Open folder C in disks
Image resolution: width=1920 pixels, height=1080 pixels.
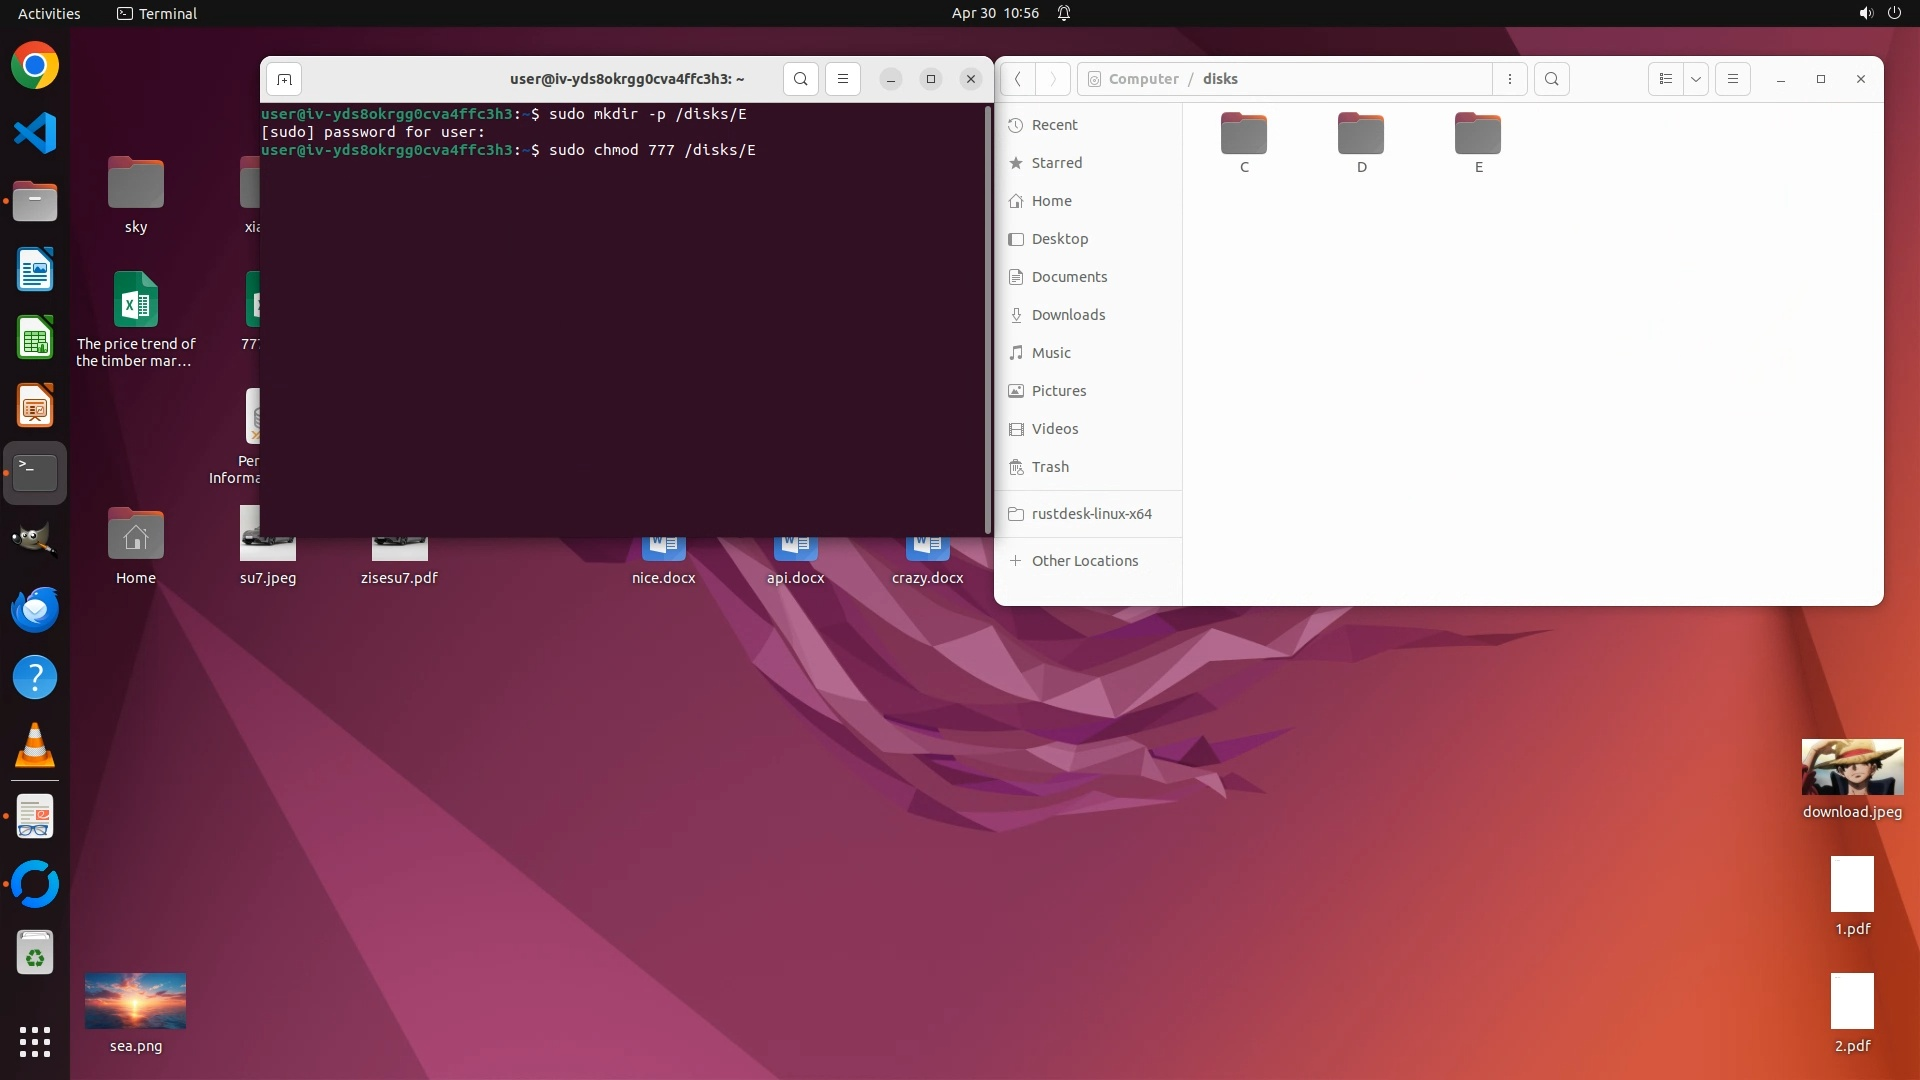tap(1244, 135)
